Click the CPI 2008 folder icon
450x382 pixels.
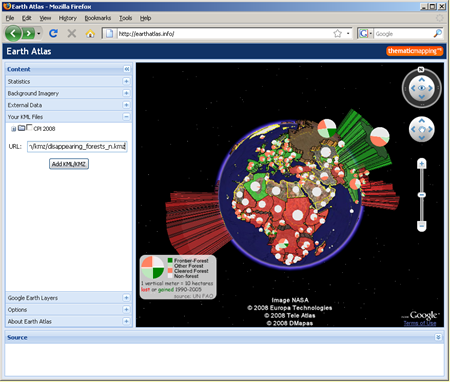pos(21,128)
